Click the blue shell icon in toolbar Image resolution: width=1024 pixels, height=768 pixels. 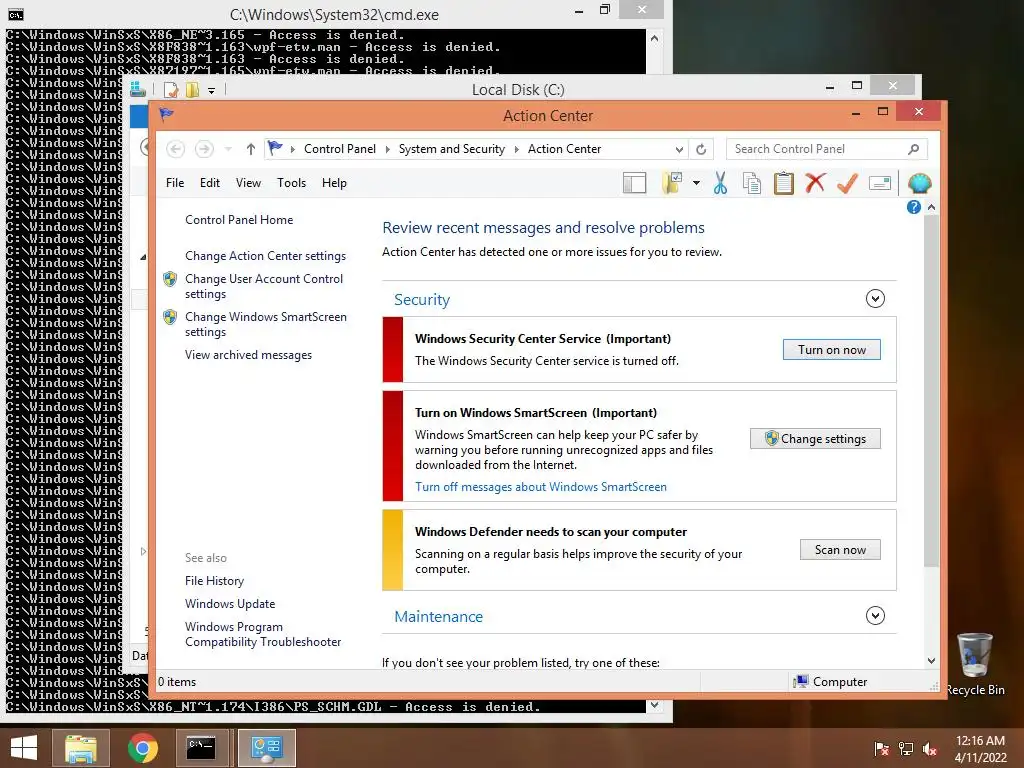919,184
